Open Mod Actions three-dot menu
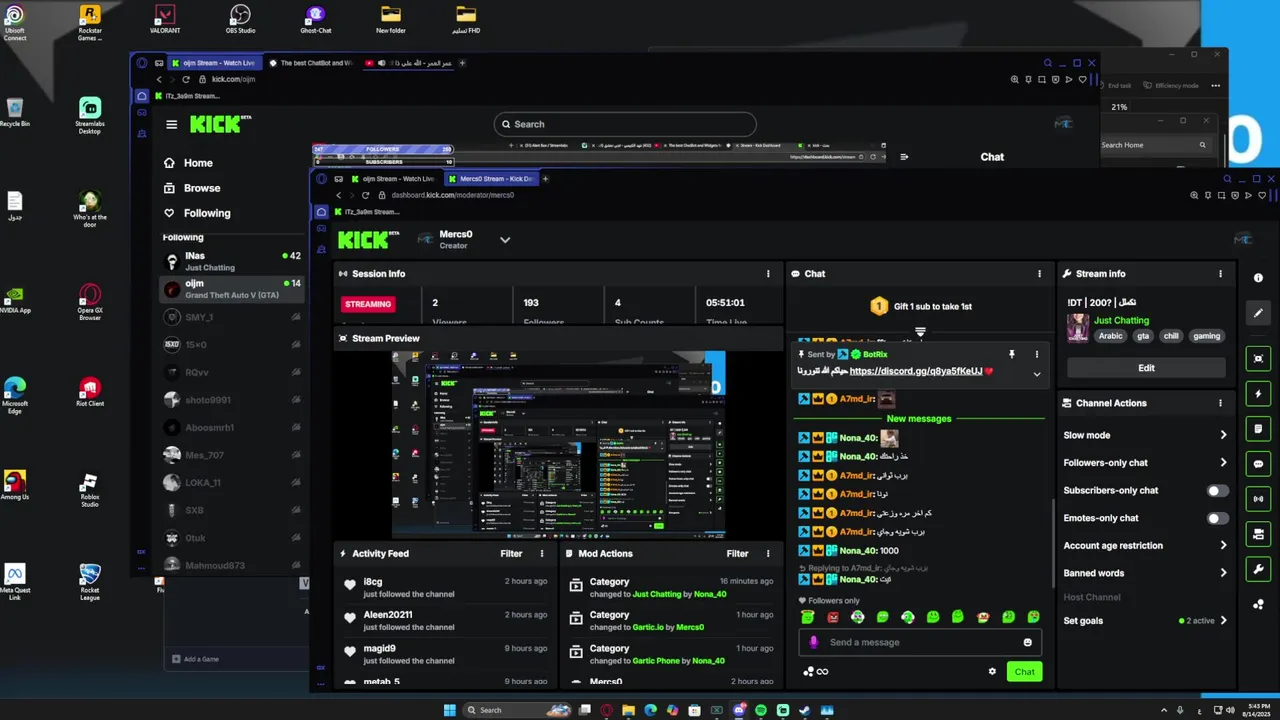Screen dimensions: 1280x720 pos(768,553)
